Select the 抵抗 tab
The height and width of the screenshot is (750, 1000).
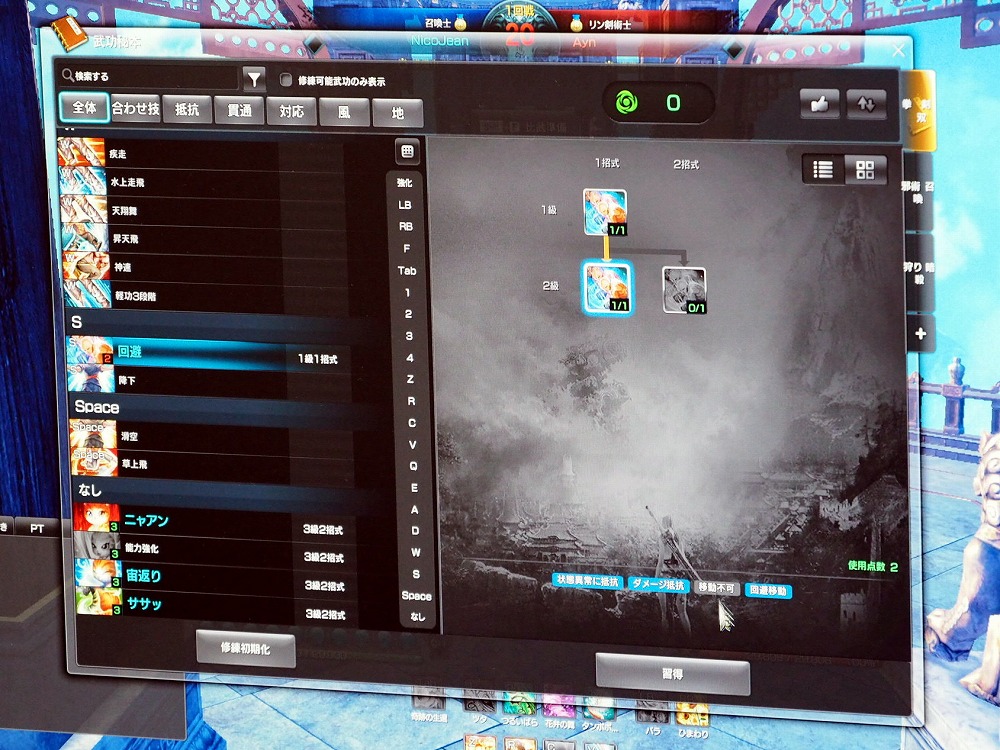coord(187,110)
